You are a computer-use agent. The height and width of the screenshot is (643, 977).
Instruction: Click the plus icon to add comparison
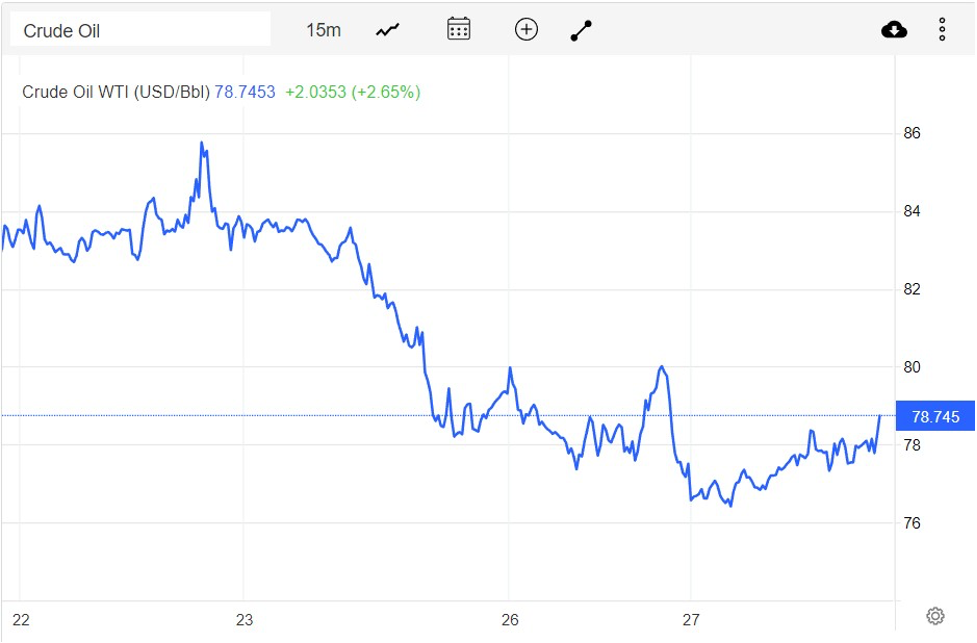(x=526, y=29)
